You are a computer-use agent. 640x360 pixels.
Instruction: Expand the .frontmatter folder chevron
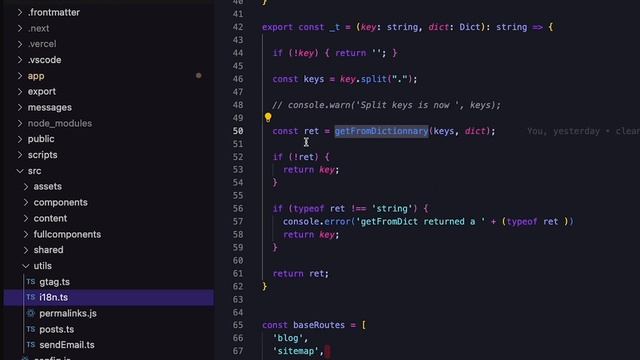coord(20,13)
